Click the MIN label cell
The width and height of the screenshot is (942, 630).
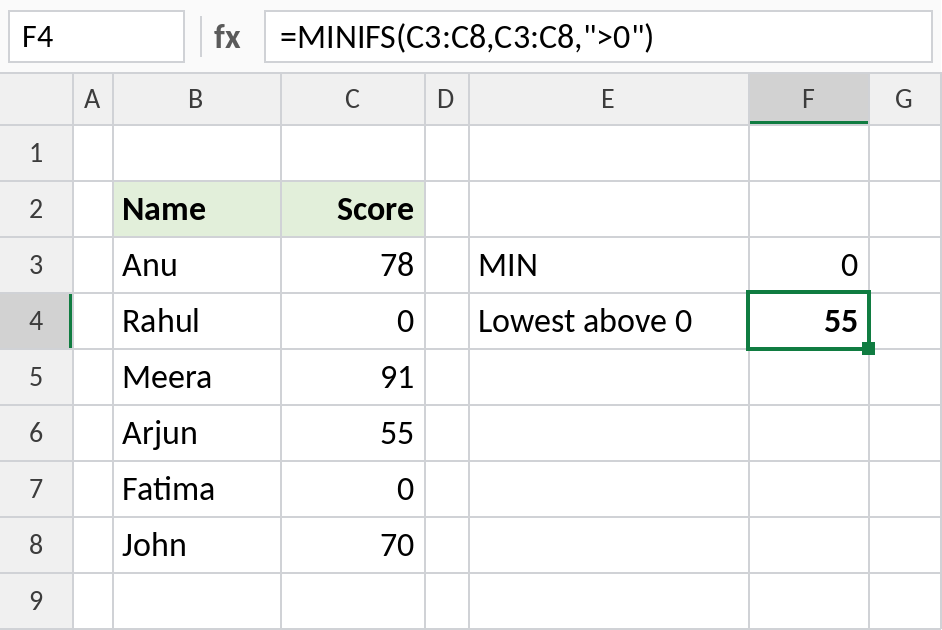tap(609, 265)
